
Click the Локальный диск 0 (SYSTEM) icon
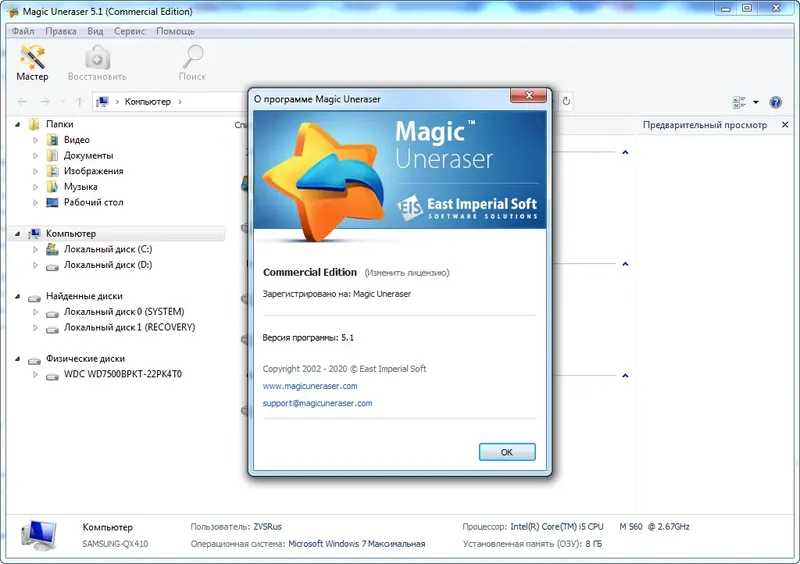pos(52,313)
